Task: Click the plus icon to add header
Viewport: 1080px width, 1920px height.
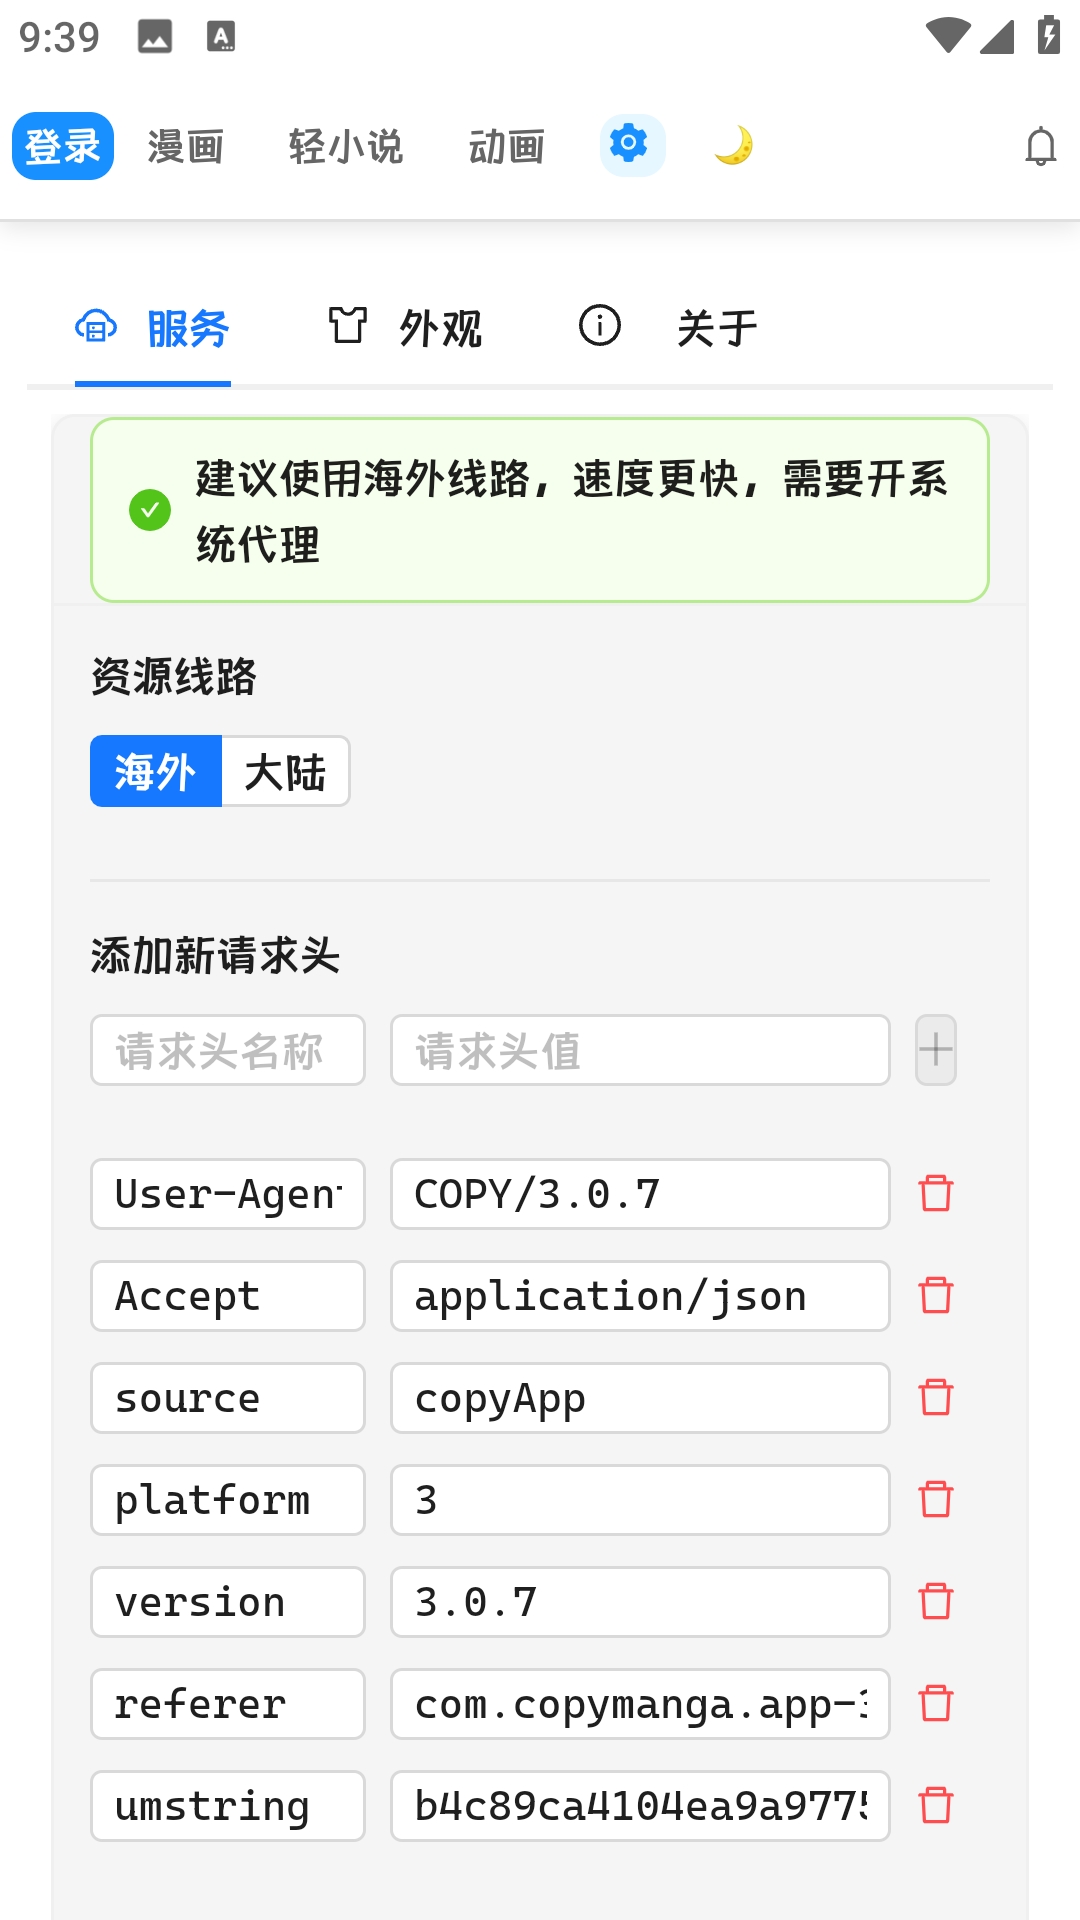Action: point(935,1050)
